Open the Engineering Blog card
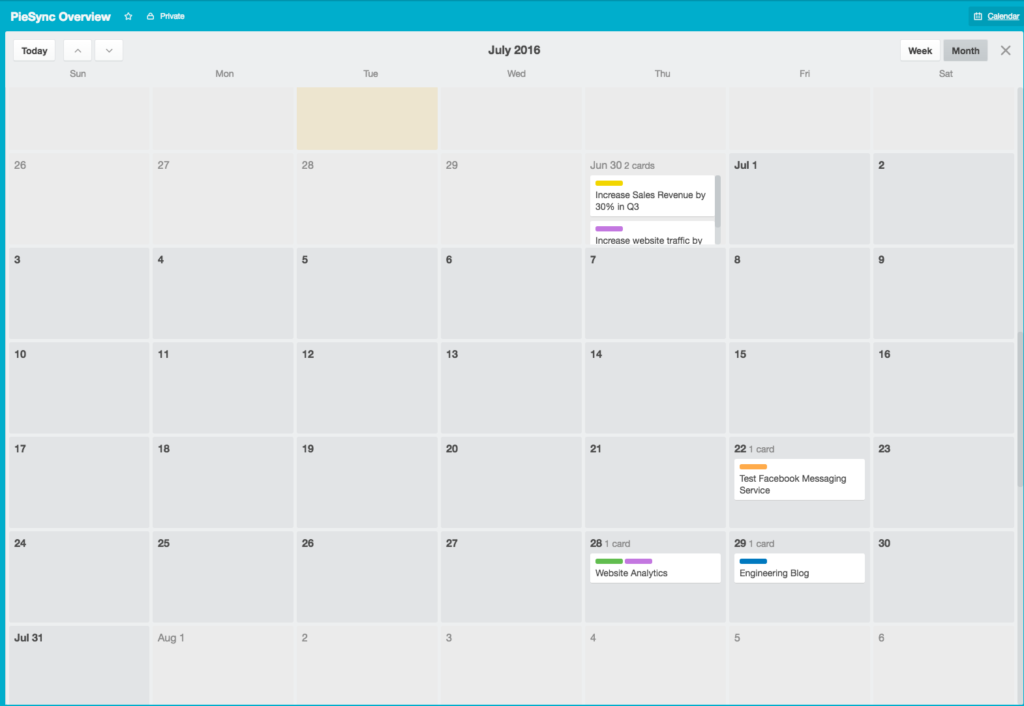This screenshot has height=706, width=1024. (799, 568)
